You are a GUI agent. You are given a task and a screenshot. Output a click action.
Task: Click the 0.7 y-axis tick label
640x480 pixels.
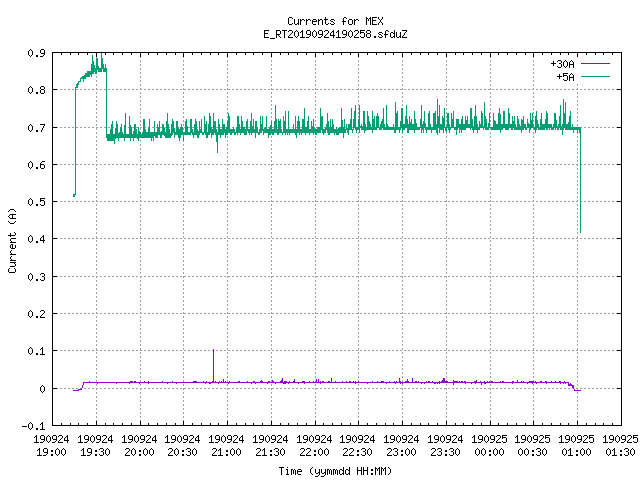click(36, 128)
